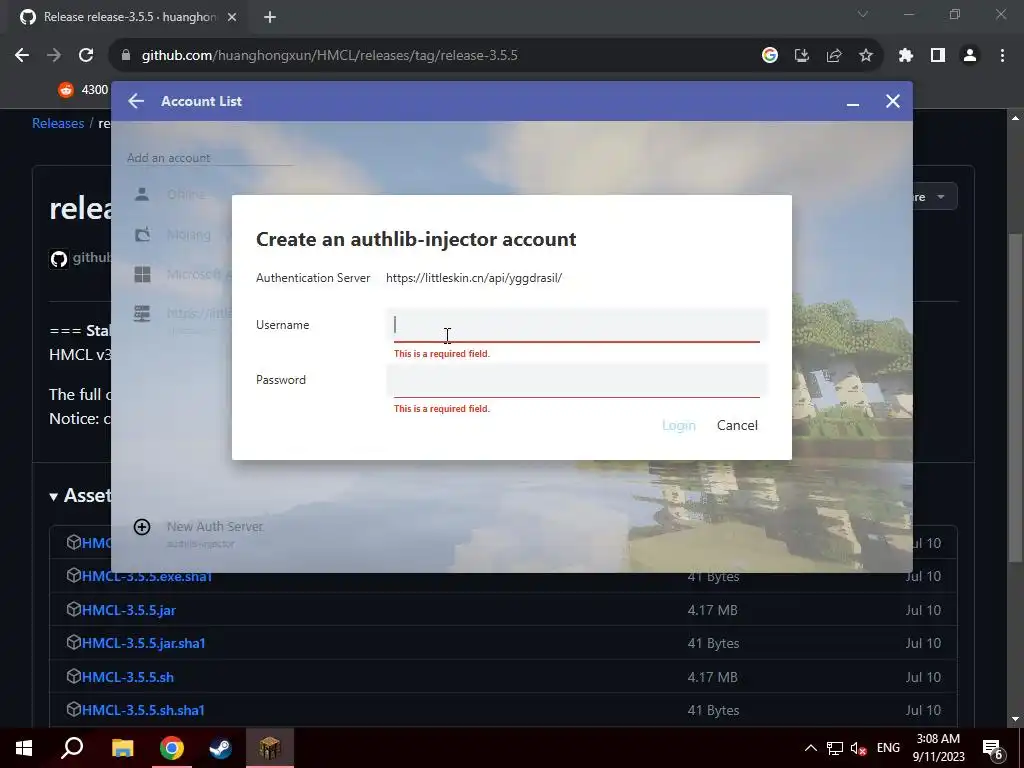Bookmark this page with the star icon
This screenshot has height=768, width=1024.
[866, 56]
